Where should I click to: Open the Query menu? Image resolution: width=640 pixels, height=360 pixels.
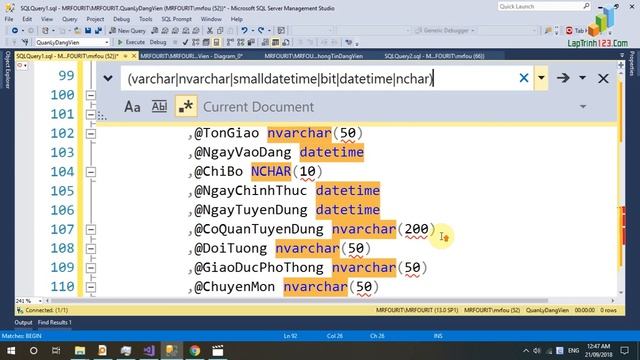[x=69, y=19]
